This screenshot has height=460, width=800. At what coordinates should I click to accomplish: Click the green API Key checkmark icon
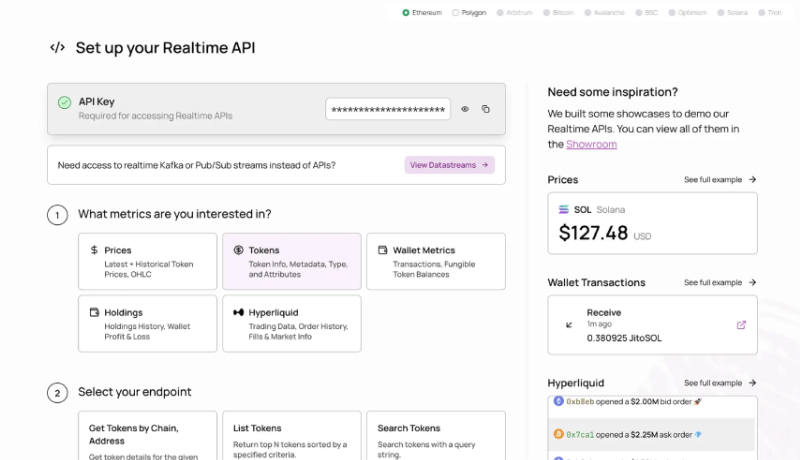click(64, 102)
